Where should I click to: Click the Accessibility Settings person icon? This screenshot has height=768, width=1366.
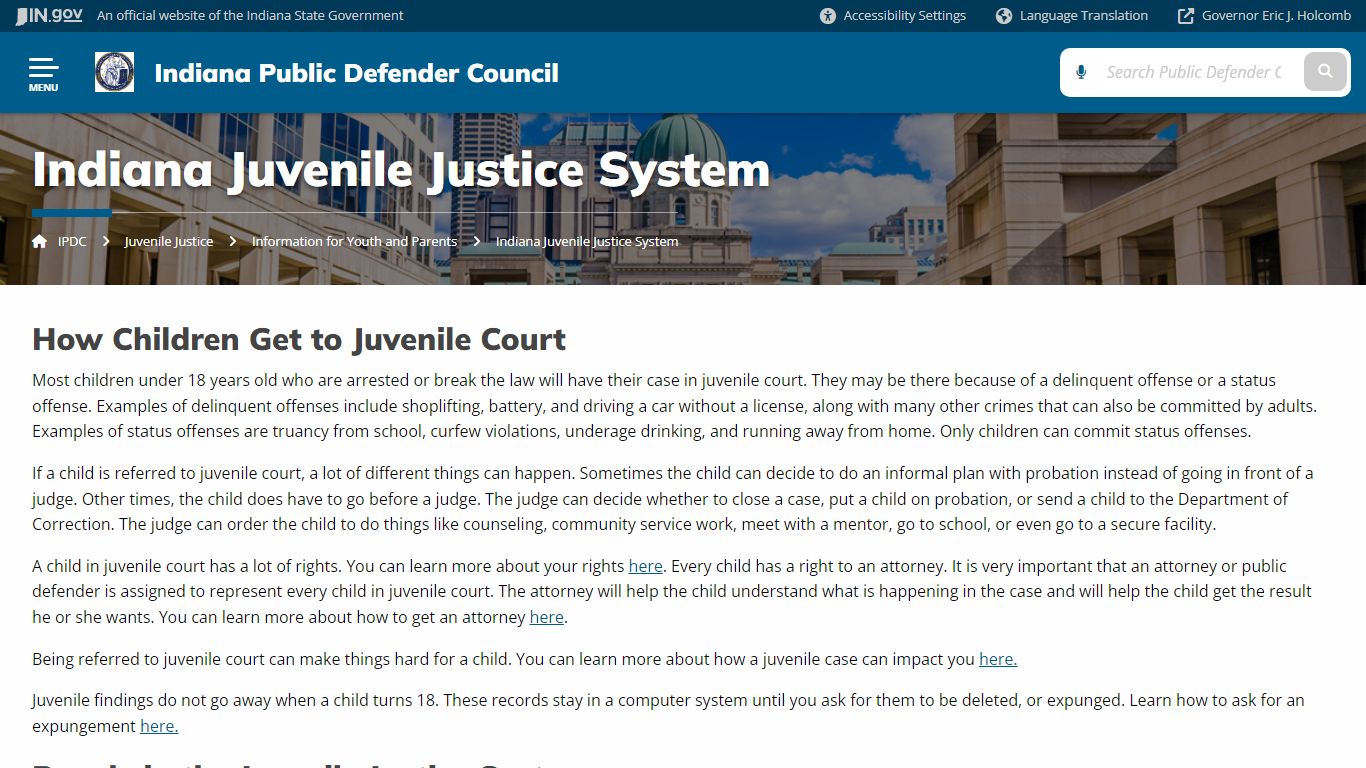(x=828, y=16)
